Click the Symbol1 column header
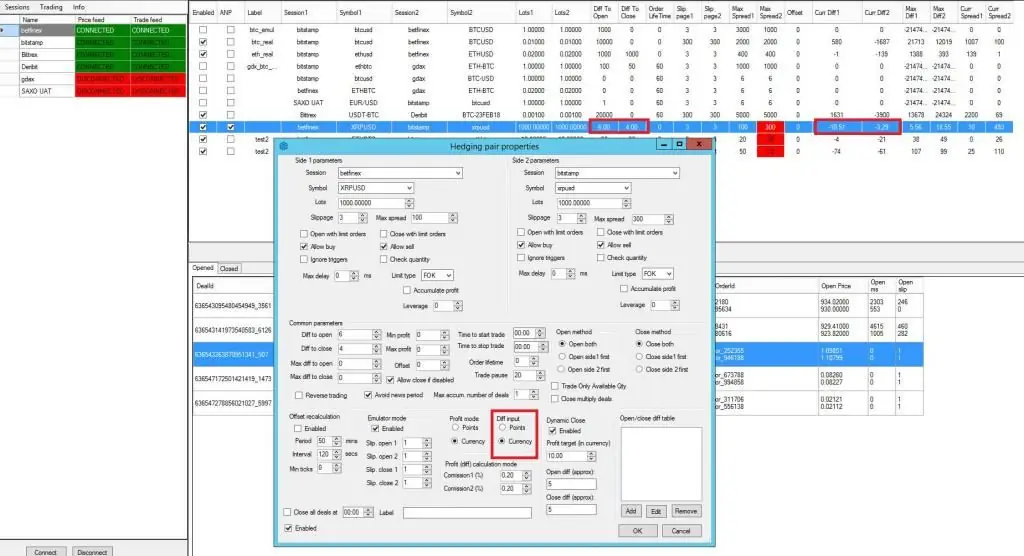 click(351, 12)
